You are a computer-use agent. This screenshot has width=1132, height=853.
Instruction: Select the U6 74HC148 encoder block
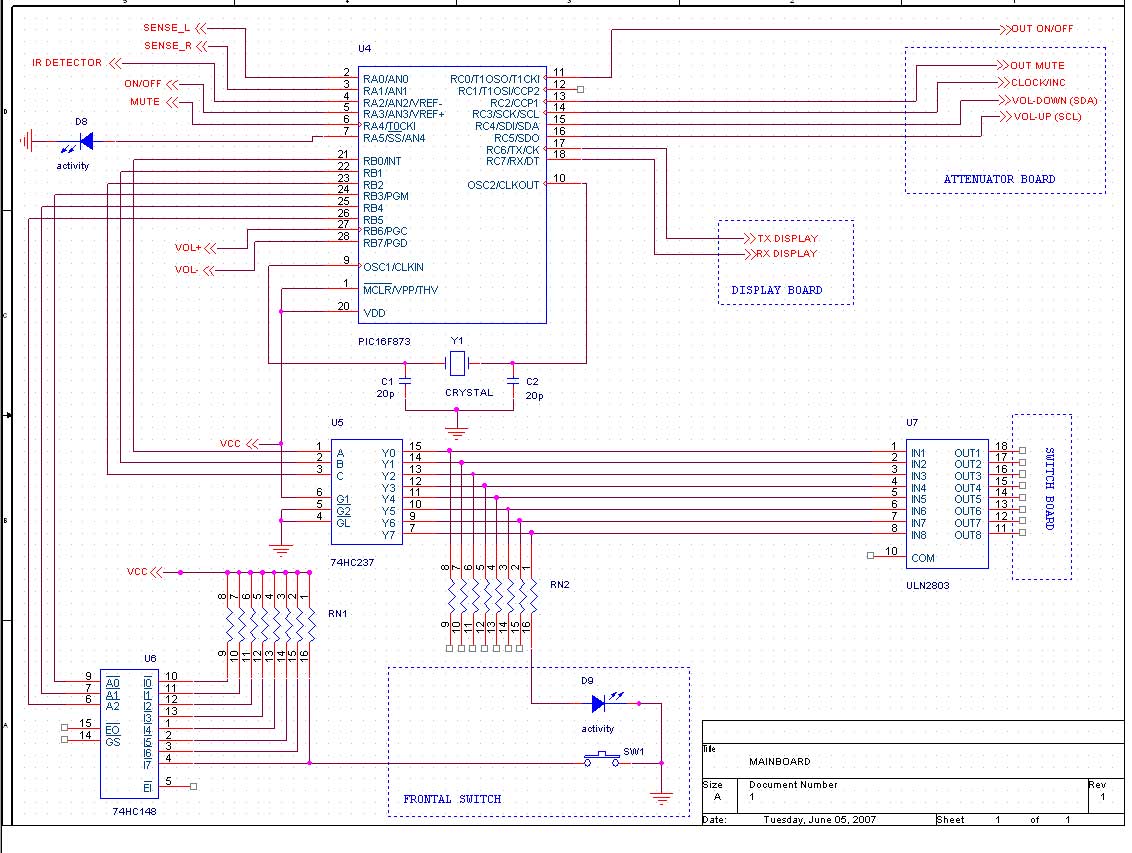[129, 733]
